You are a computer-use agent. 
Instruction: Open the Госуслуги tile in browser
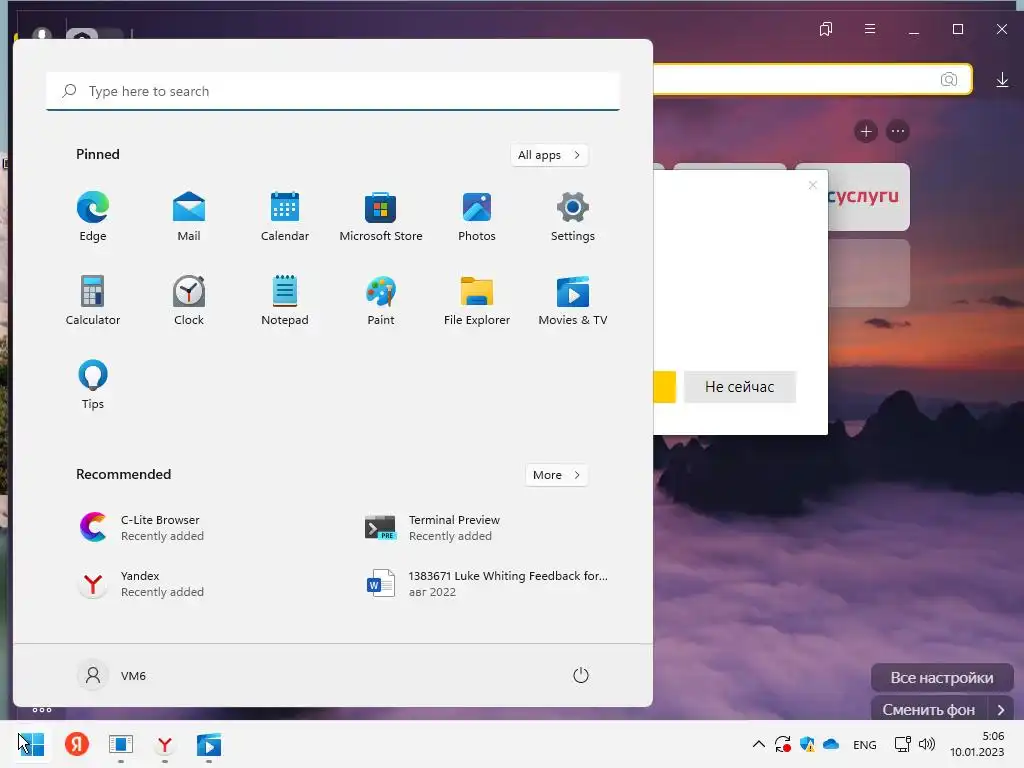coord(869,197)
